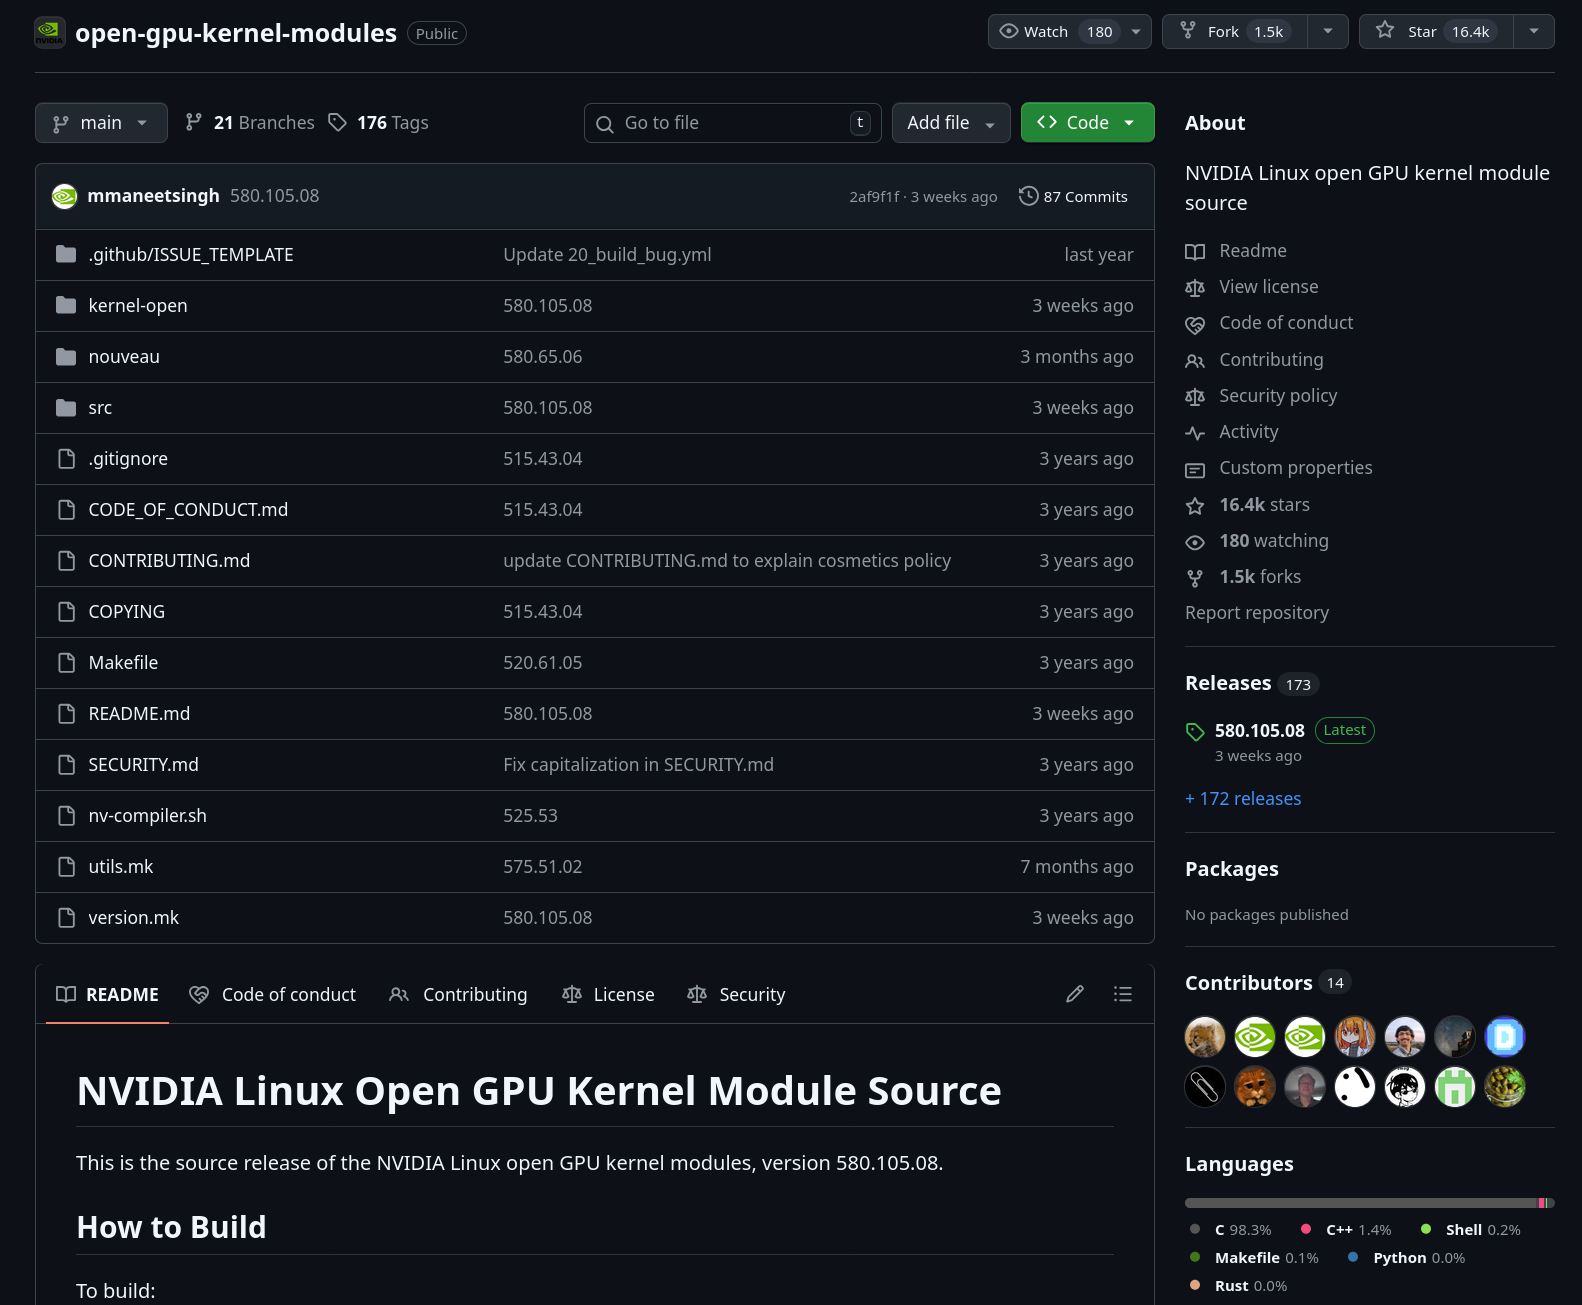The height and width of the screenshot is (1305, 1582).
Task: Click the Code of conduct heart icon in About
Action: click(1195, 324)
